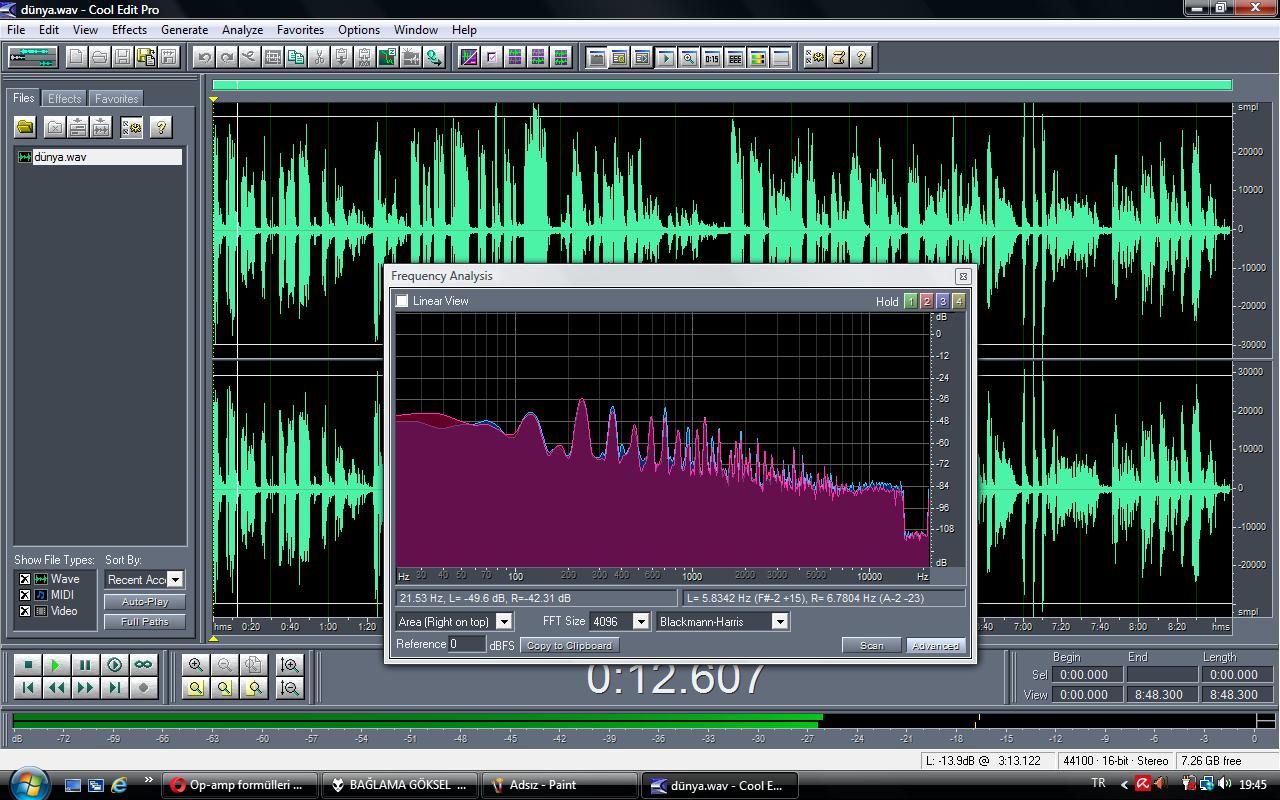Open the Sort By dropdown

point(175,580)
